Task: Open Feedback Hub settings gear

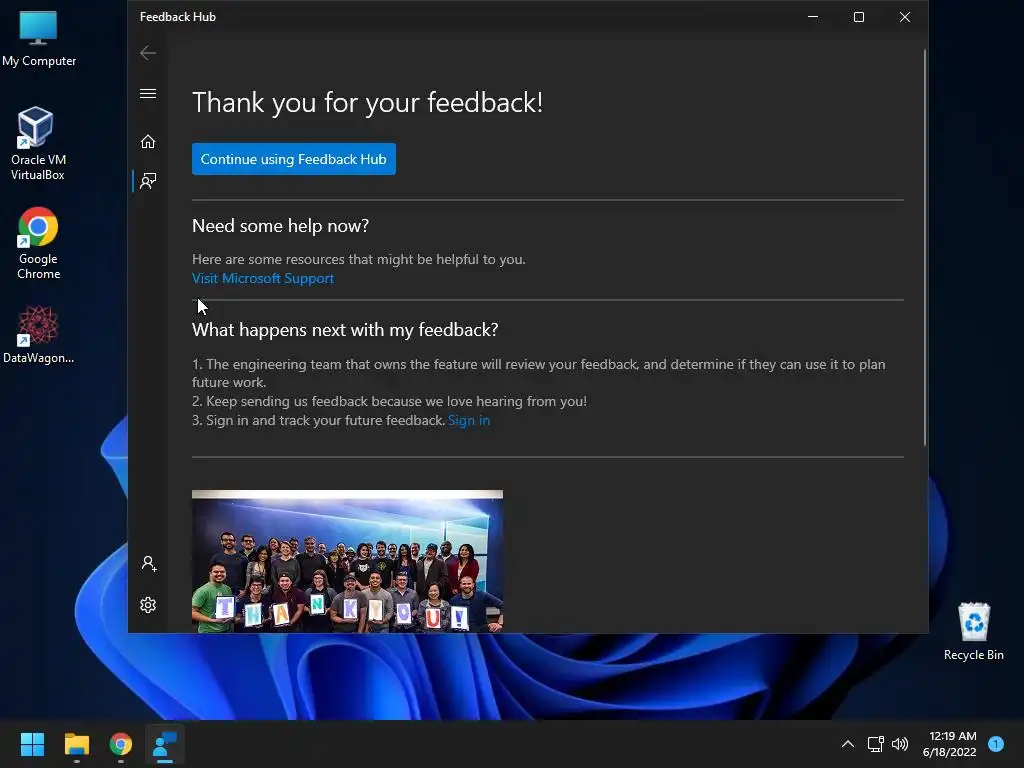Action: point(148,605)
